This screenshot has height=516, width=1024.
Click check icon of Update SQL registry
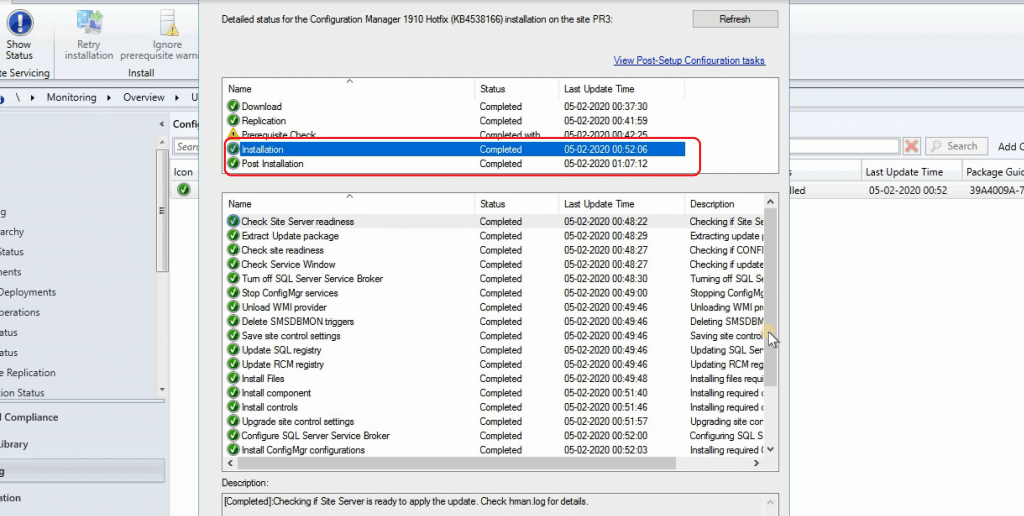click(233, 350)
